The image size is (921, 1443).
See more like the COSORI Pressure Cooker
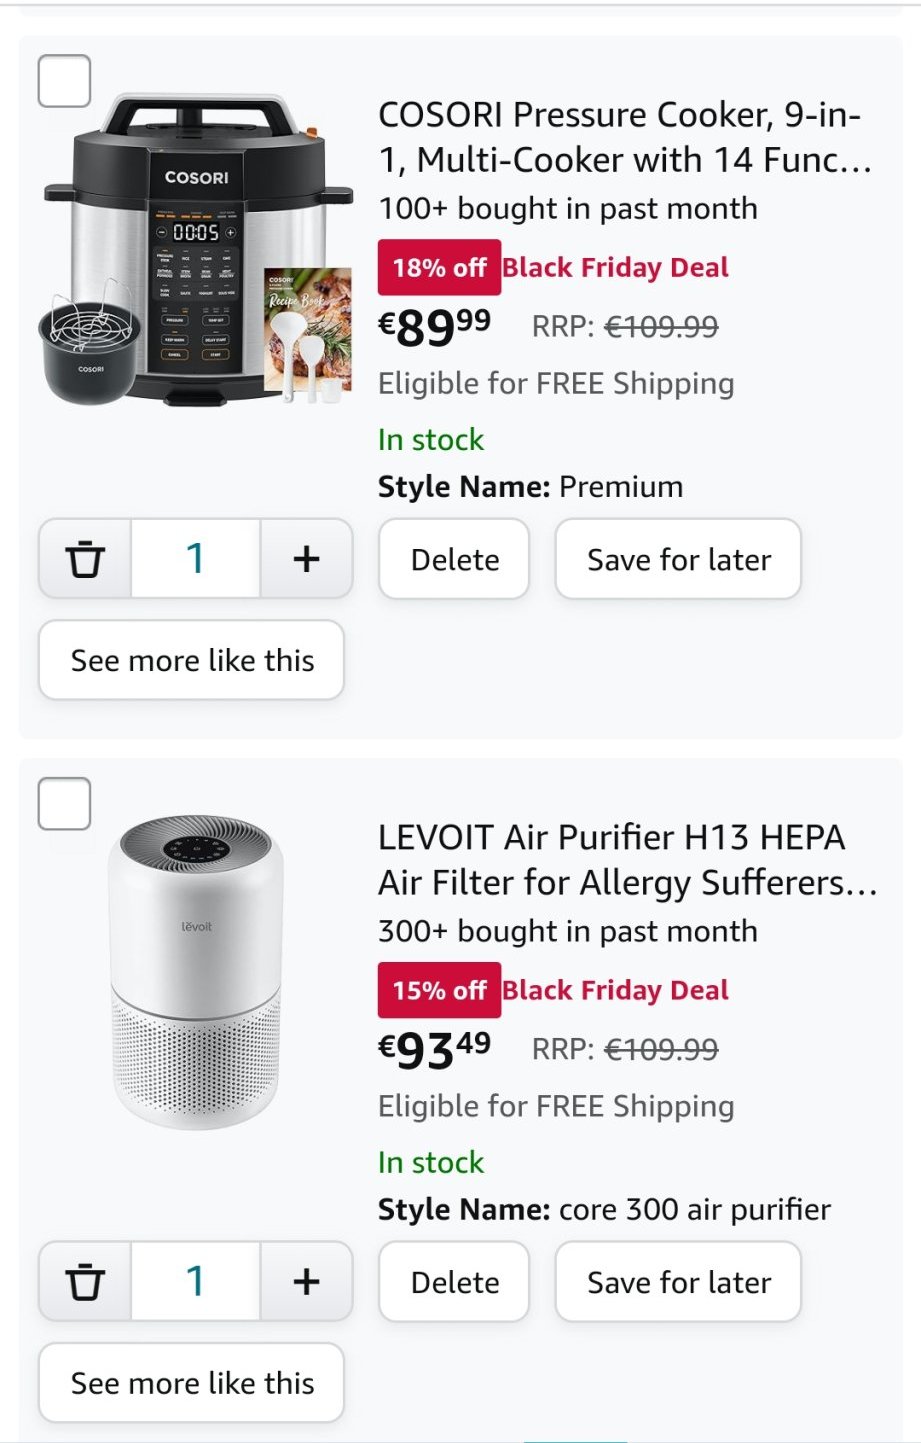[192, 660]
